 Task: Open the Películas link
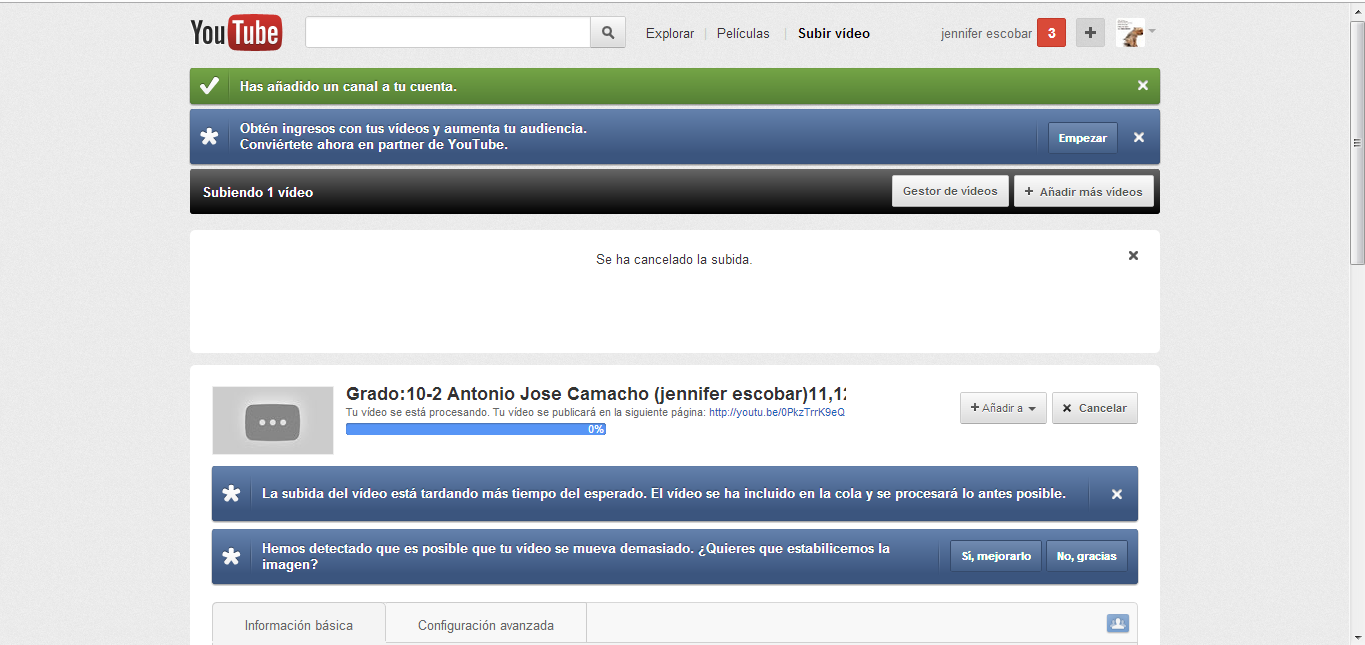pyautogui.click(x=743, y=33)
